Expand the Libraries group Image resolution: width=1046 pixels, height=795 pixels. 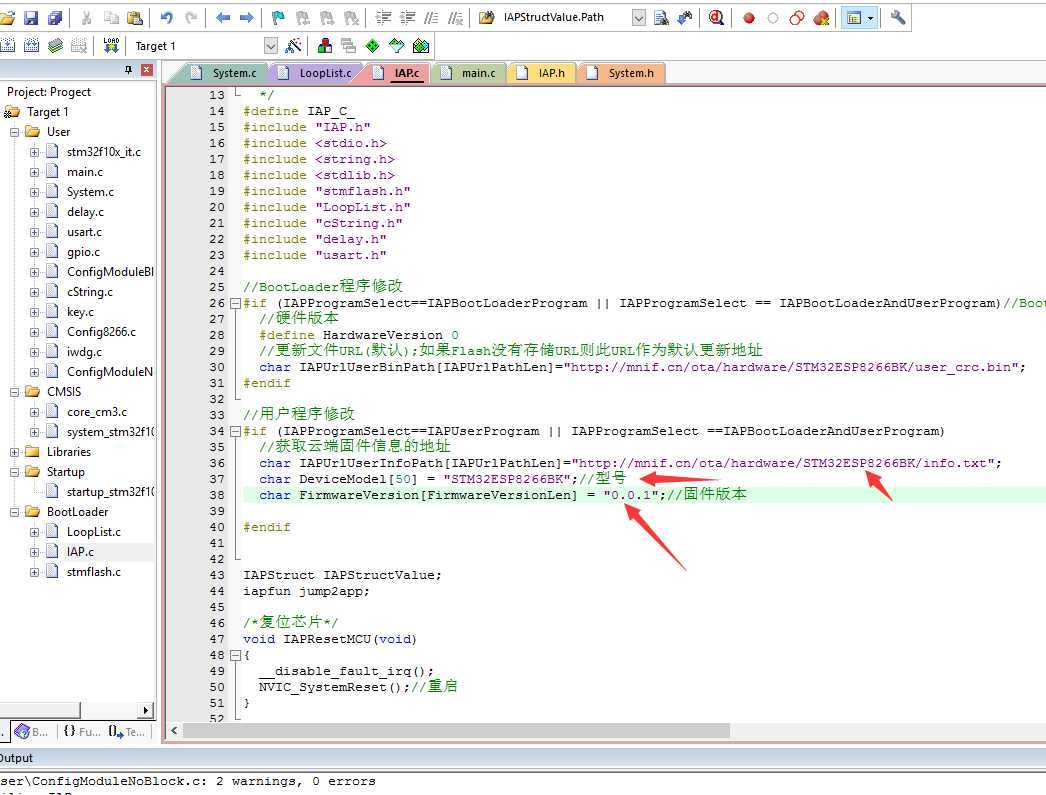(14, 452)
